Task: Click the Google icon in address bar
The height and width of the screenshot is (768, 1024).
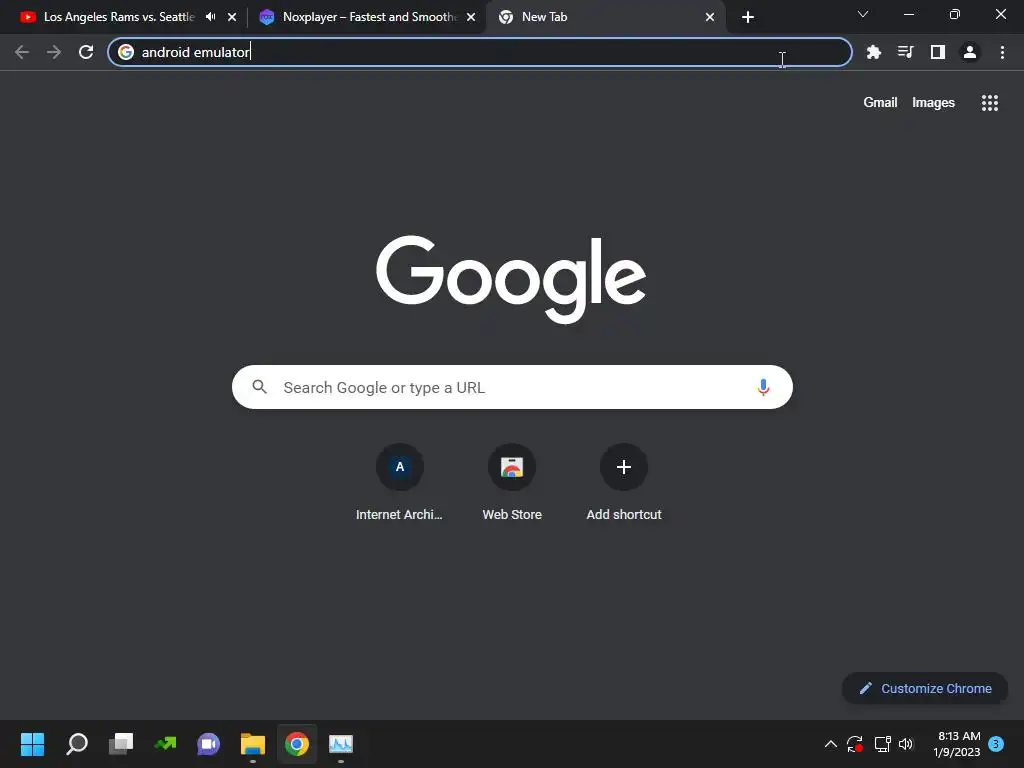Action: 126,52
